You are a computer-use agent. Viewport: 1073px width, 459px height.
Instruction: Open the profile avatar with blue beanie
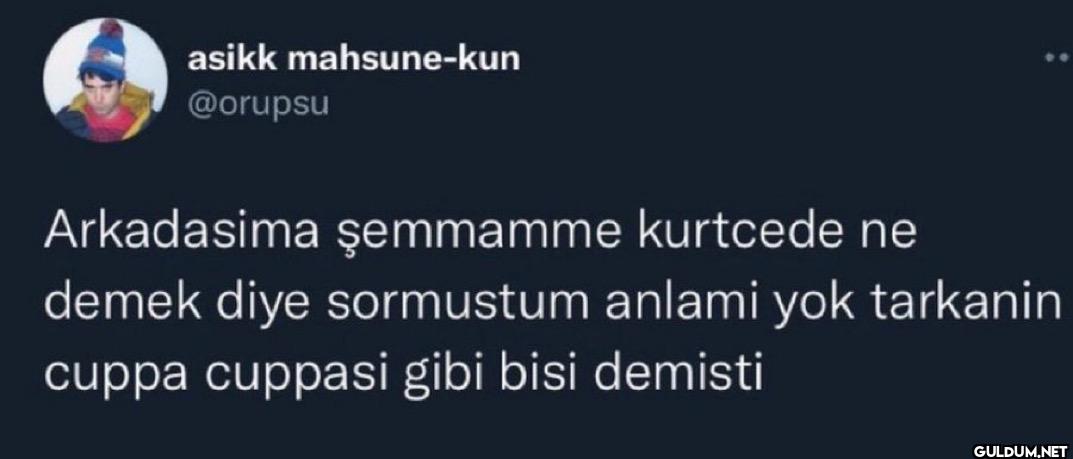[x=106, y=81]
